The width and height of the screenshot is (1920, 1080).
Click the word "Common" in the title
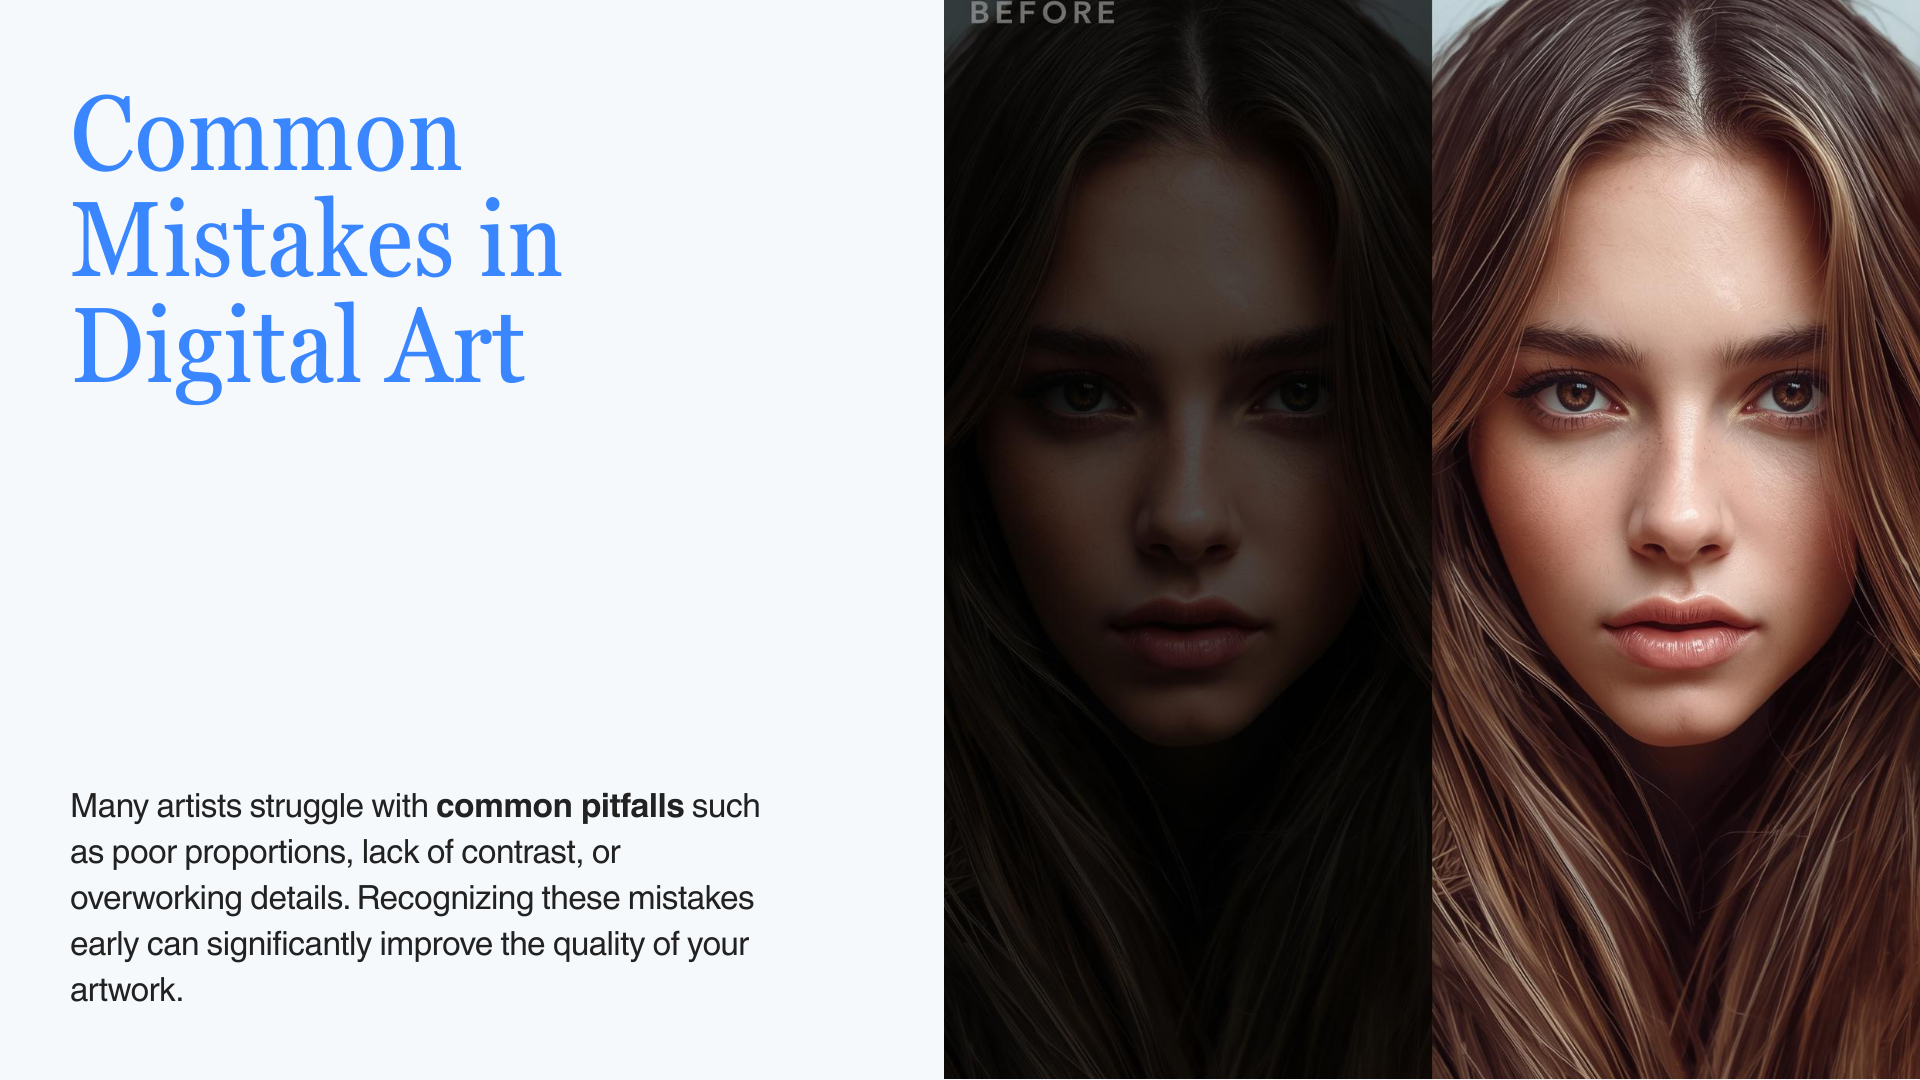pyautogui.click(x=266, y=135)
